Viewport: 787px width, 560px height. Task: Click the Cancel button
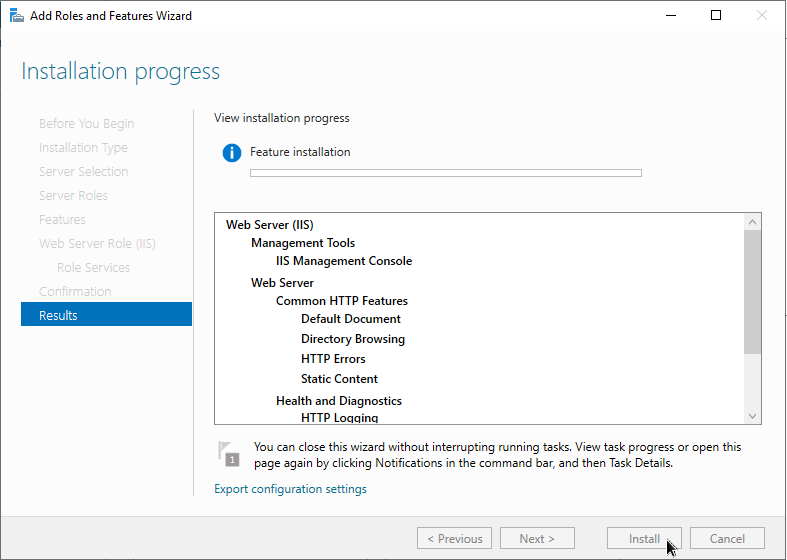point(727,538)
